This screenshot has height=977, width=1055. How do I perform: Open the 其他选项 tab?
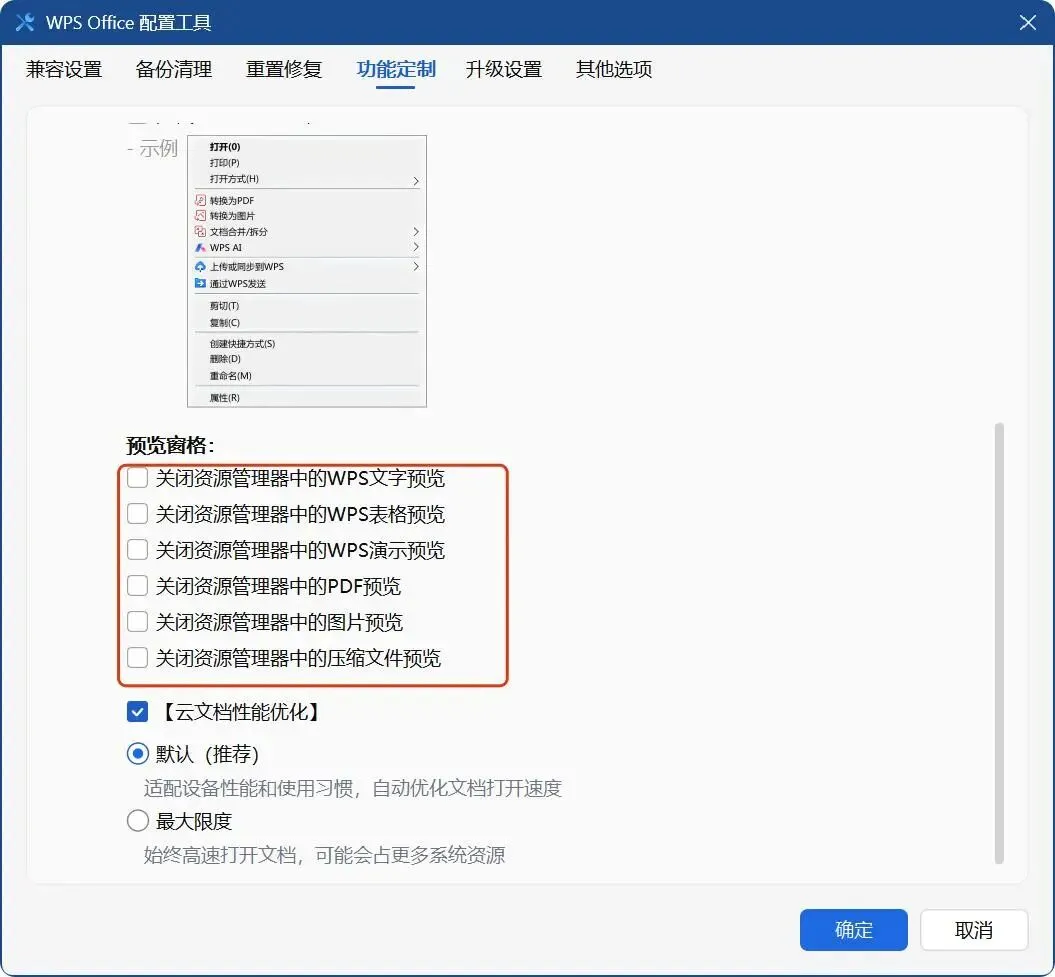click(614, 69)
